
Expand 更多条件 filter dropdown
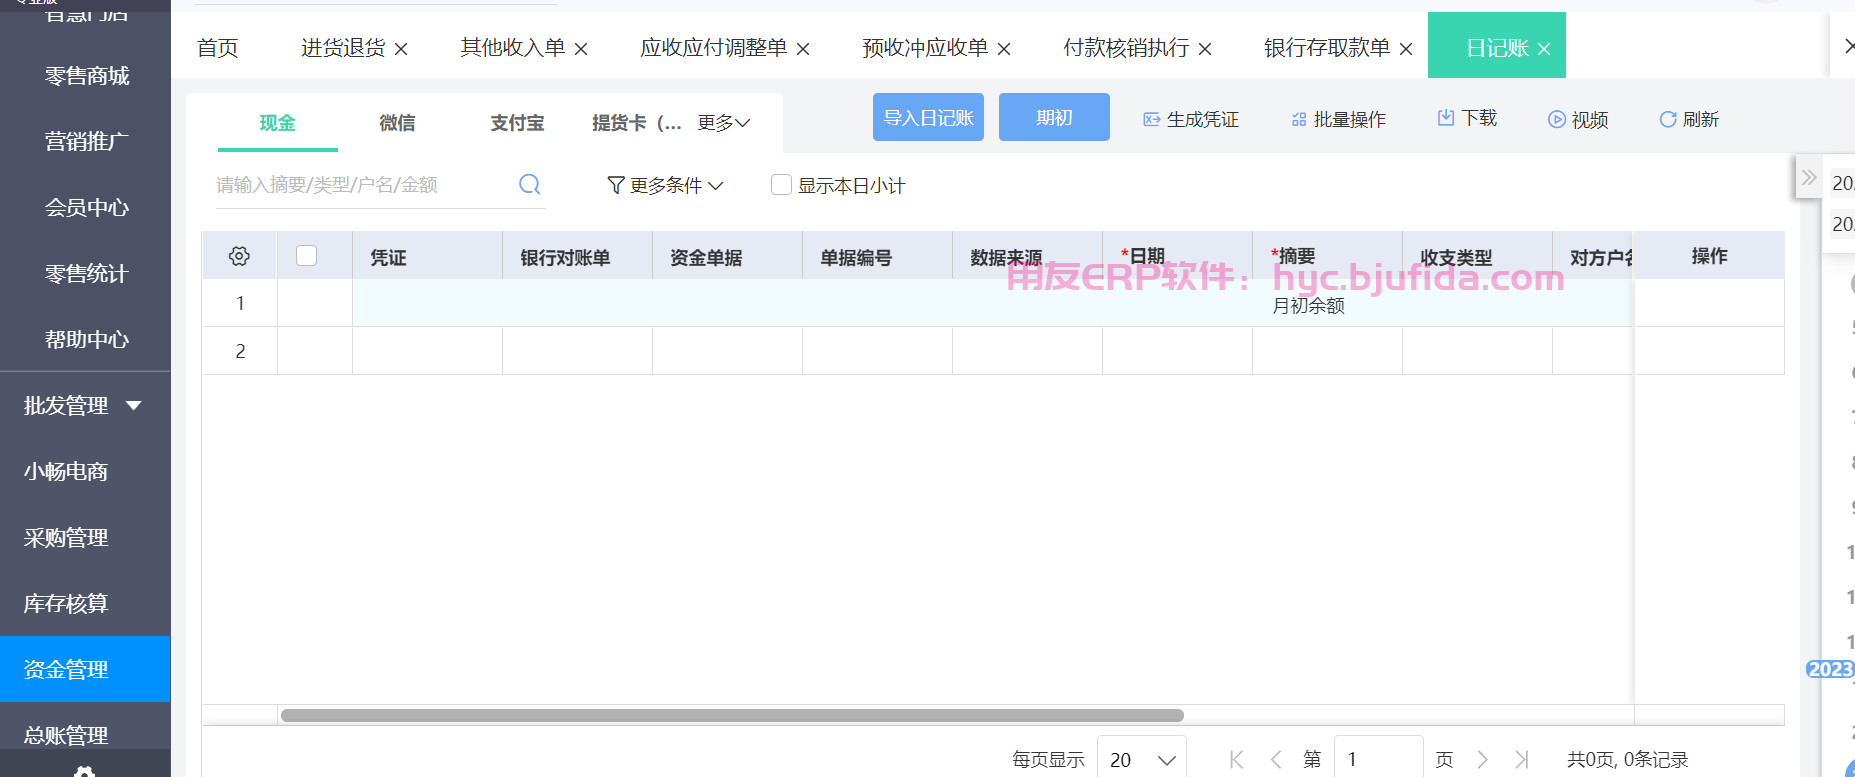coord(665,185)
